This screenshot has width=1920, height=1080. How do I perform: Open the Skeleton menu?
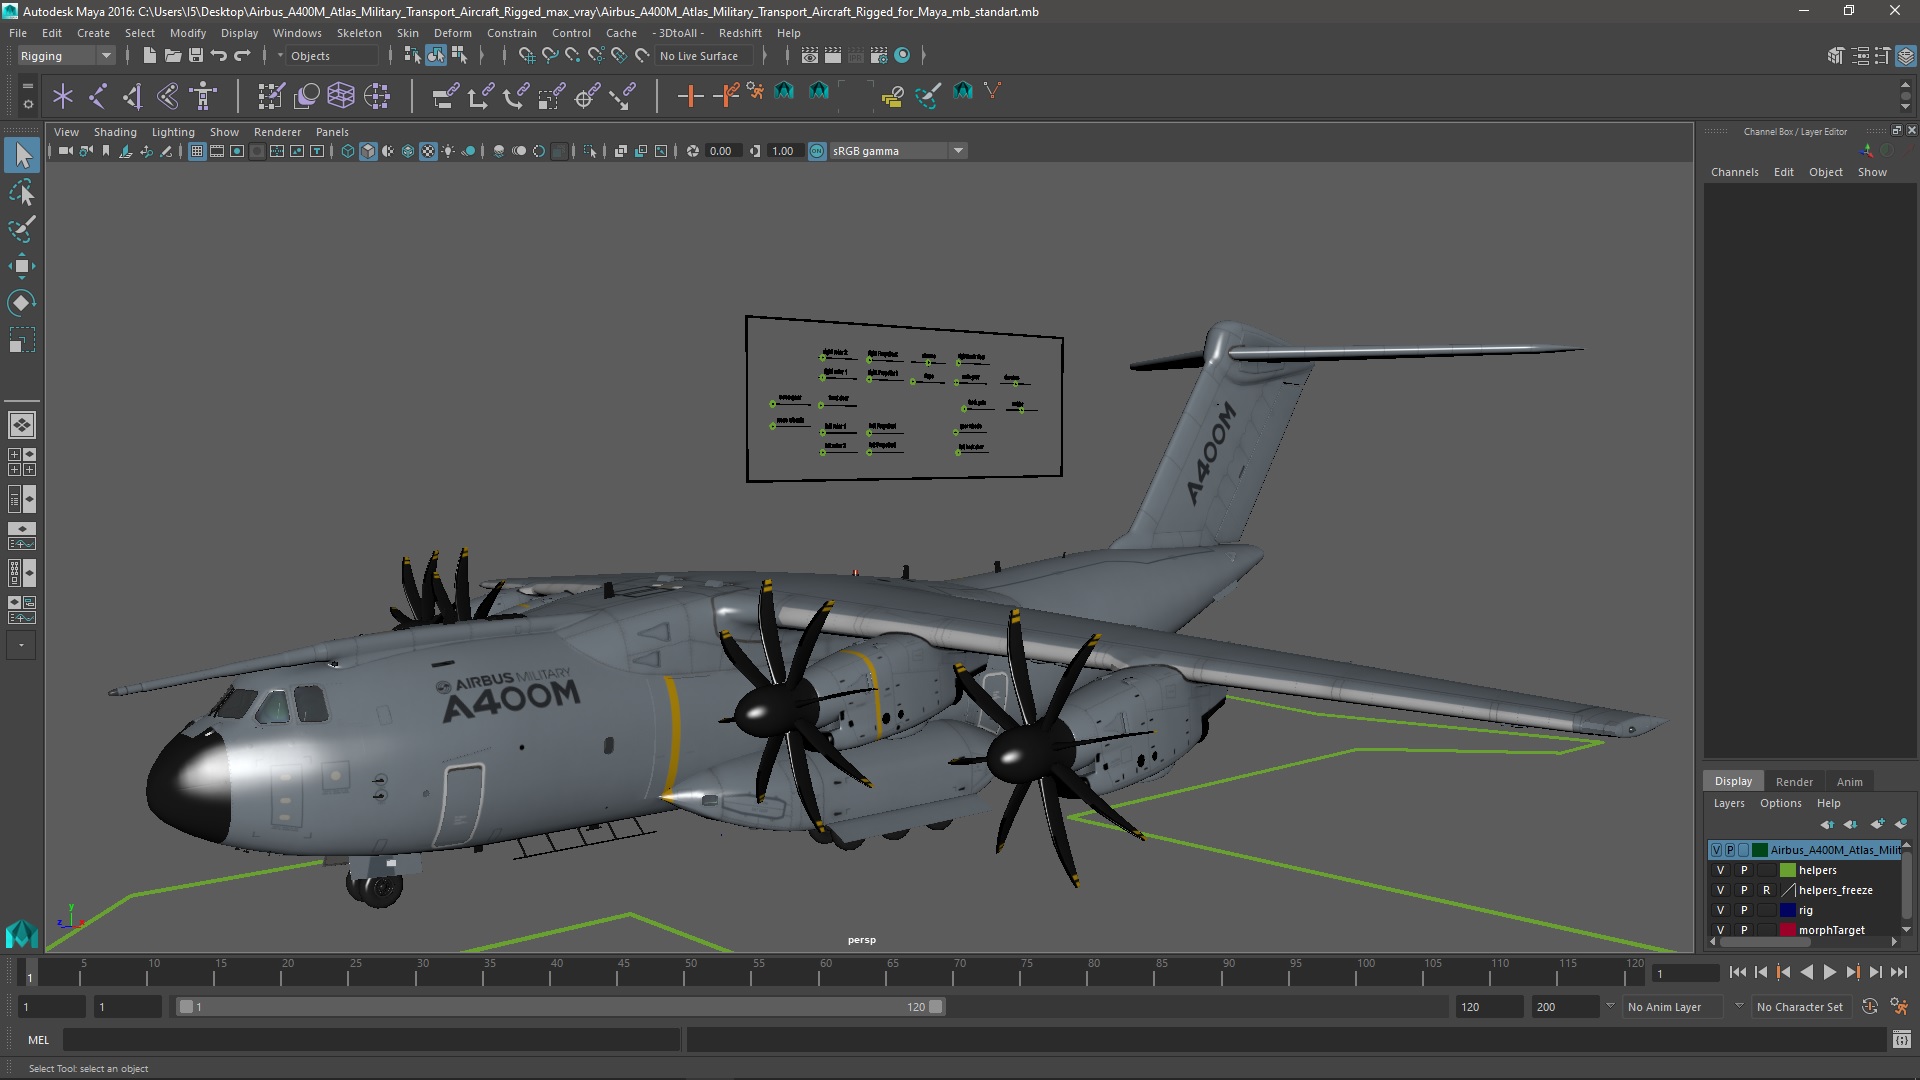click(x=358, y=33)
